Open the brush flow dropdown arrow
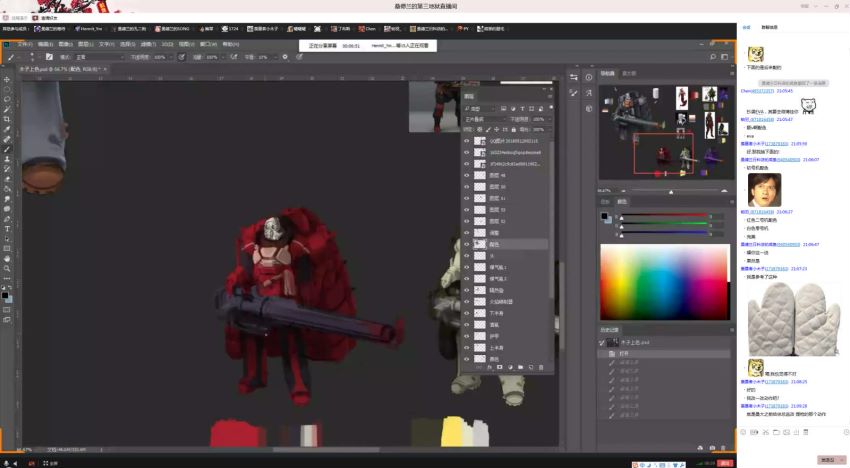Image resolution: width=850 pixels, height=468 pixels. (223, 56)
